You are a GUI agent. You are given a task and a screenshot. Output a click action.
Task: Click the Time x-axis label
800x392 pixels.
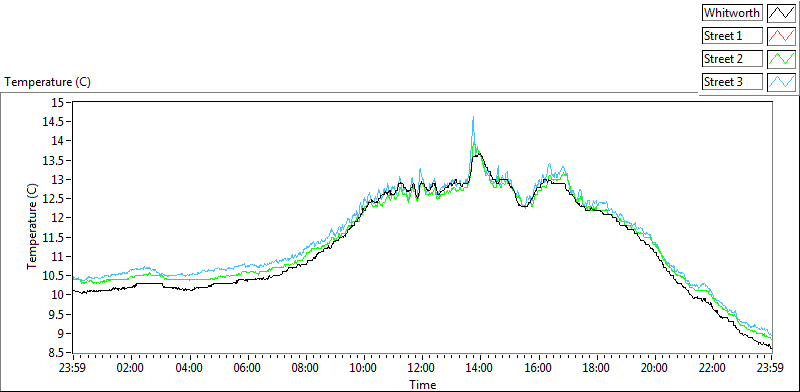[422, 384]
